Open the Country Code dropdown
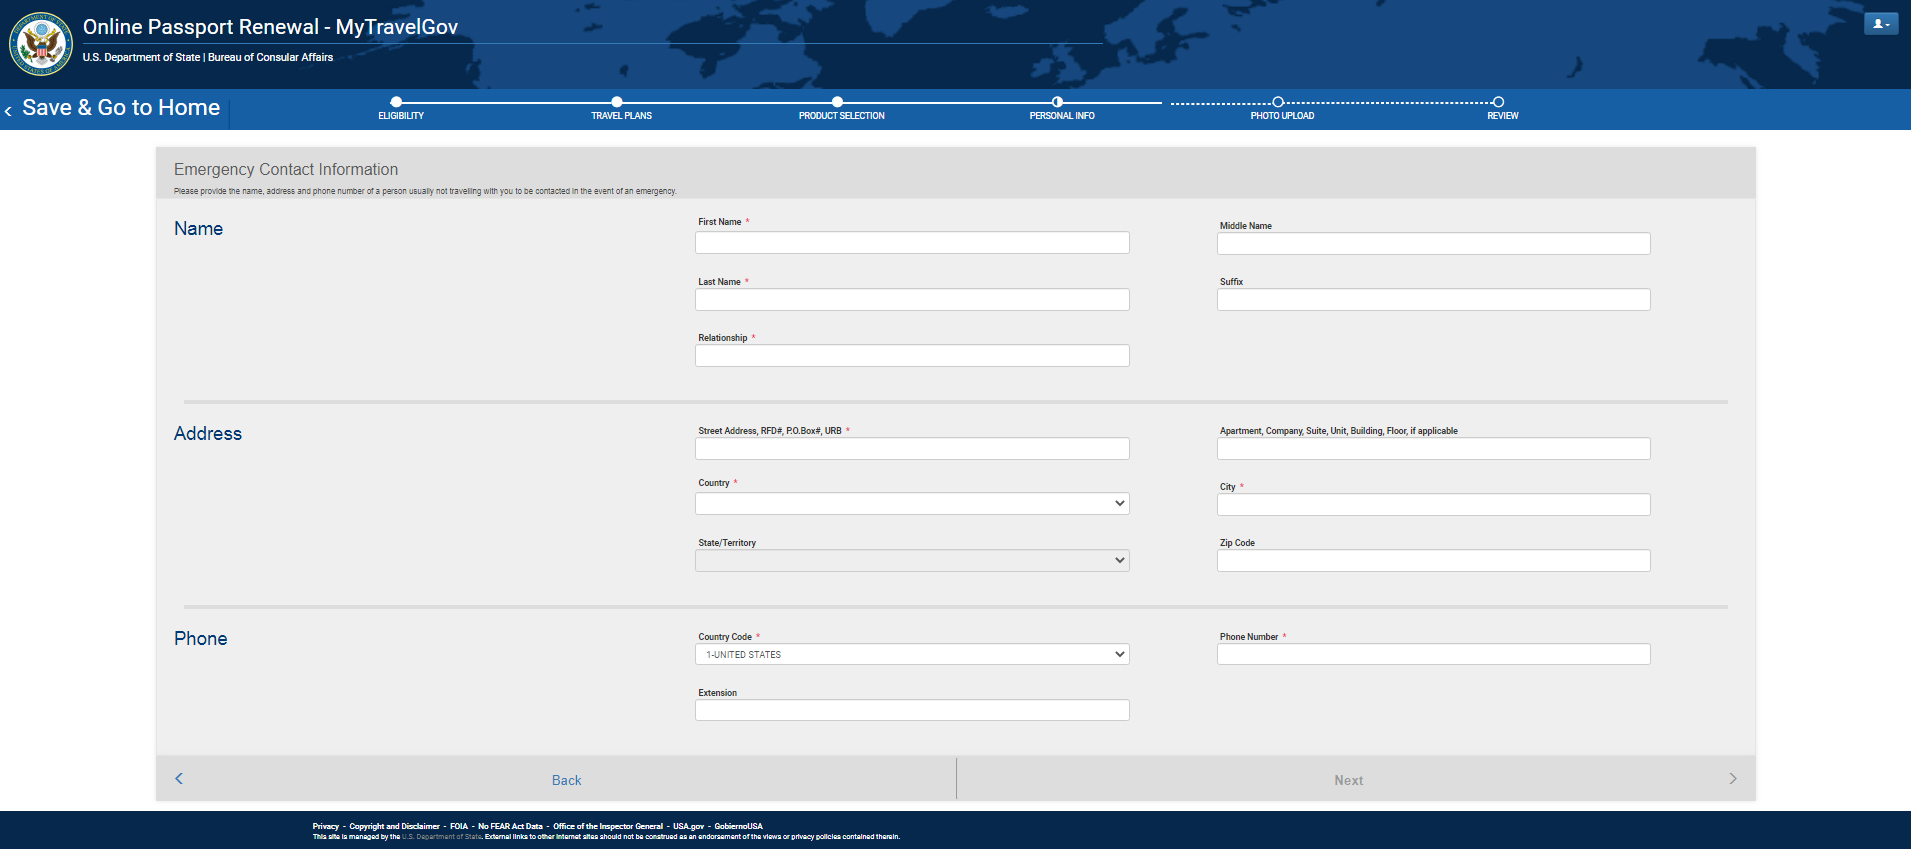This screenshot has width=1911, height=849. [912, 654]
